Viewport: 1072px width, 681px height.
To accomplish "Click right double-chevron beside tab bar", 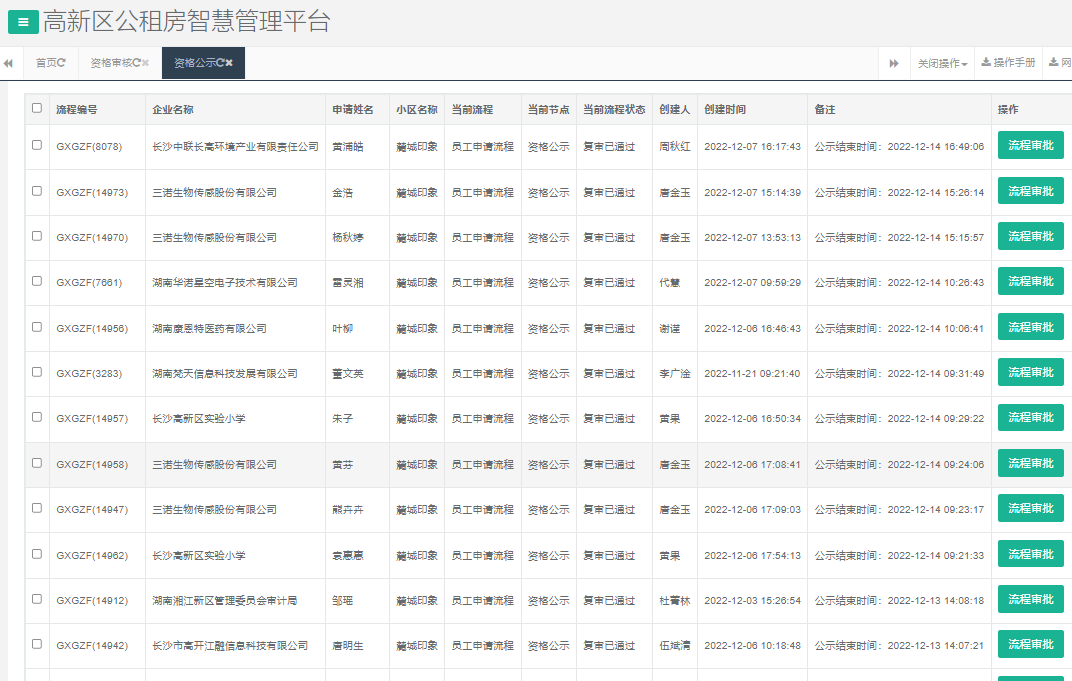I will [x=893, y=62].
